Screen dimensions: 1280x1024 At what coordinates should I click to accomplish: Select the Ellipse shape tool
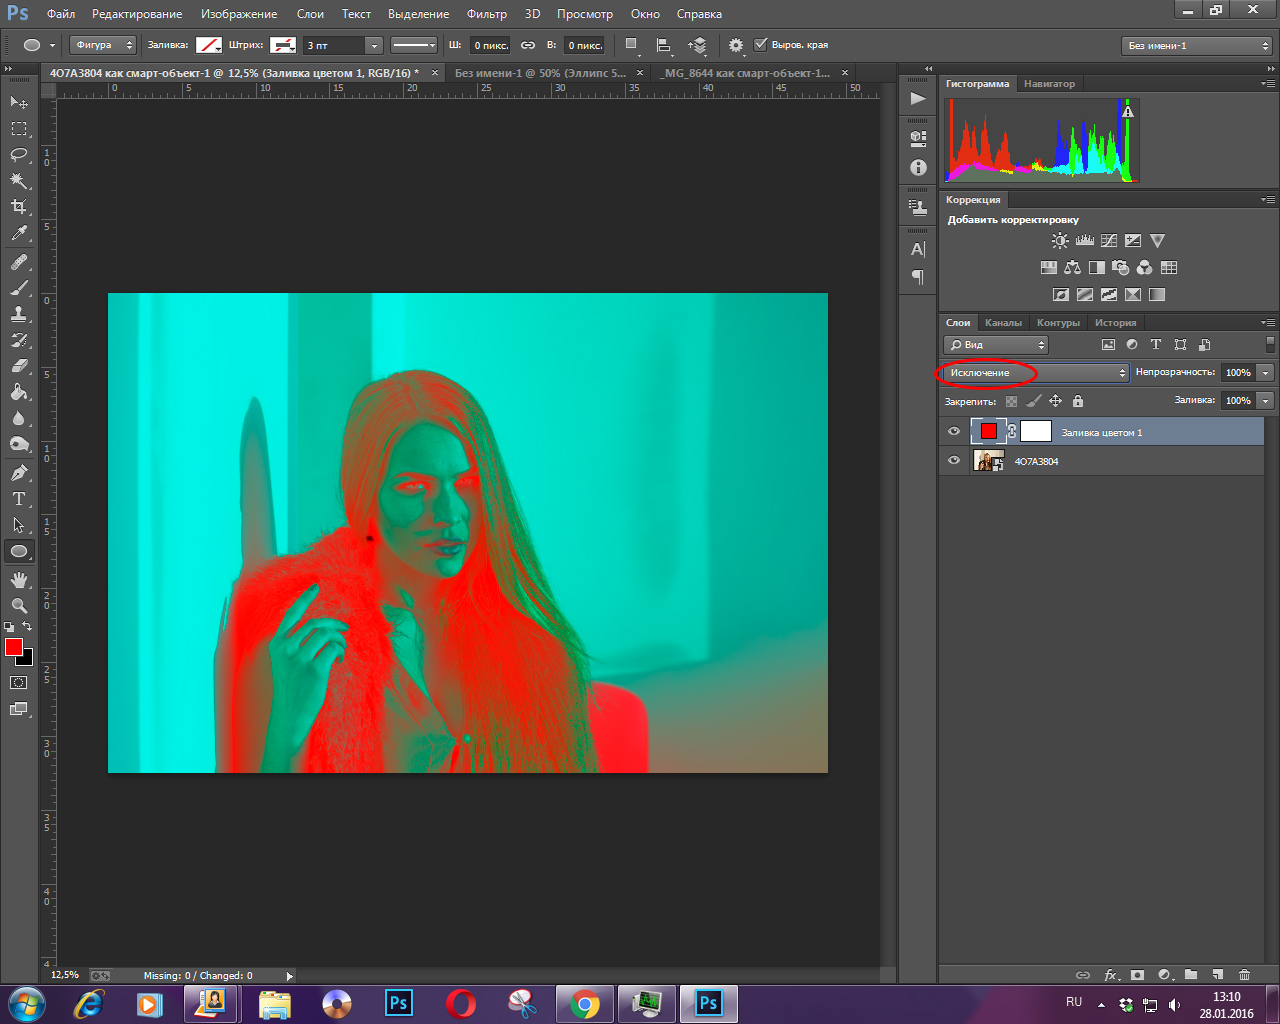[x=19, y=551]
